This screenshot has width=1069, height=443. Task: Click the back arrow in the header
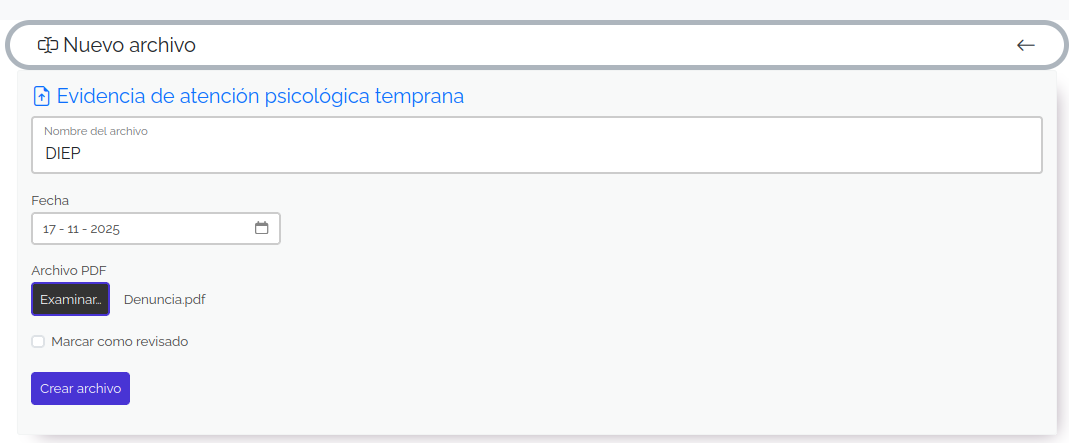pos(1025,45)
